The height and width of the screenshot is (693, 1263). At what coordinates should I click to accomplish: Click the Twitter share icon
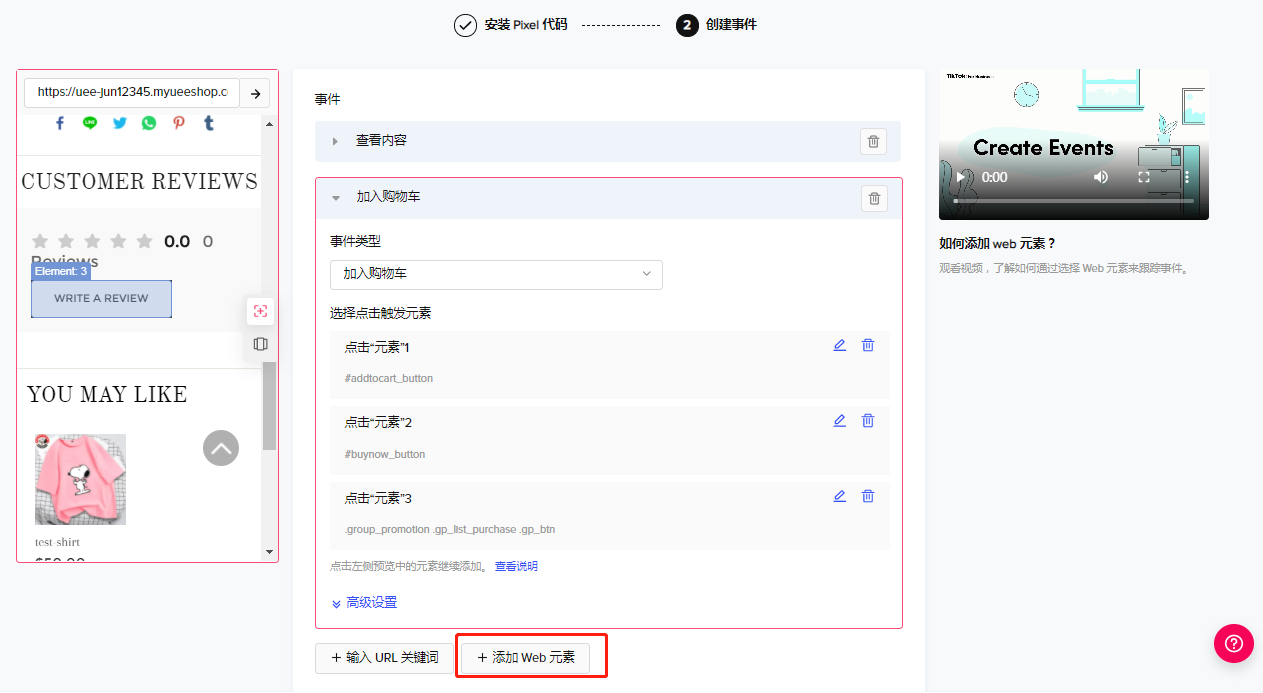pyautogui.click(x=120, y=123)
